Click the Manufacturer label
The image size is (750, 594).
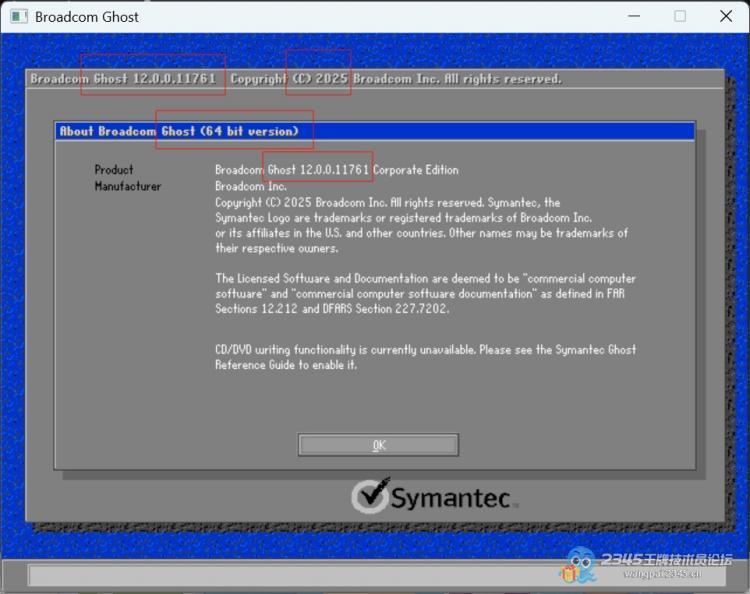click(x=128, y=186)
